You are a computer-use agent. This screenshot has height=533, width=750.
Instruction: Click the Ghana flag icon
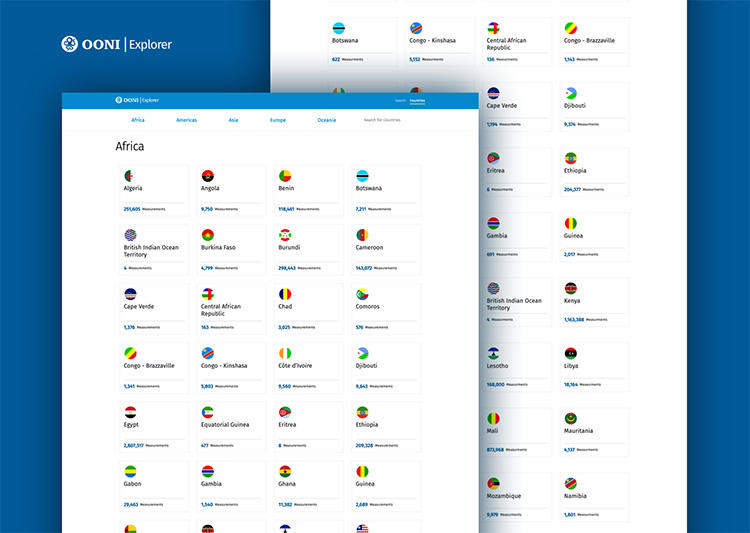point(285,471)
